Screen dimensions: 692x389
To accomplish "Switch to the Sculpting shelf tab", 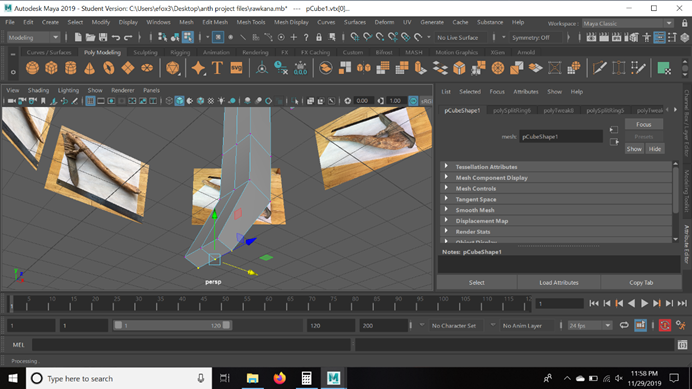I will click(145, 52).
